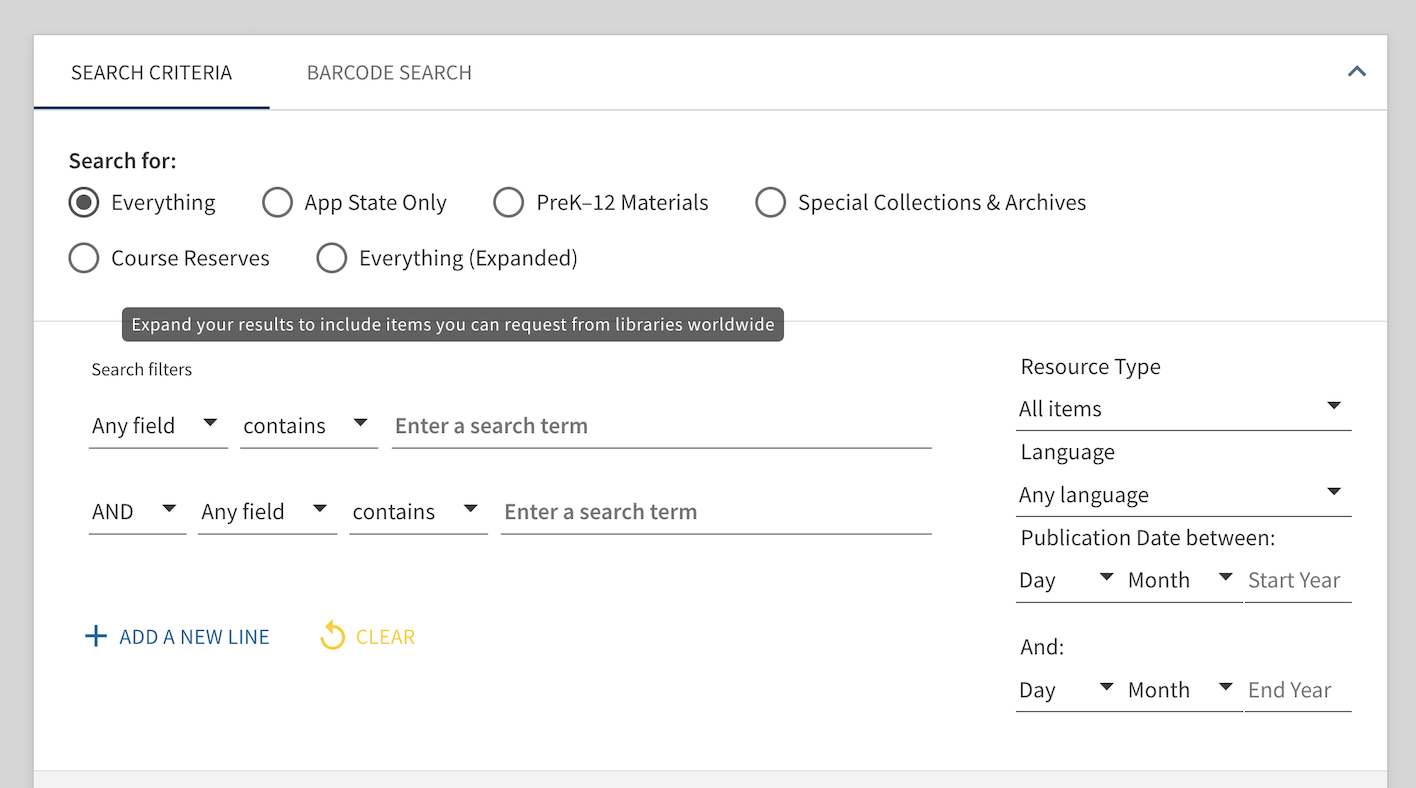Screen dimensions: 1416x788
Task: Click the End Year input field
Action: point(1298,691)
